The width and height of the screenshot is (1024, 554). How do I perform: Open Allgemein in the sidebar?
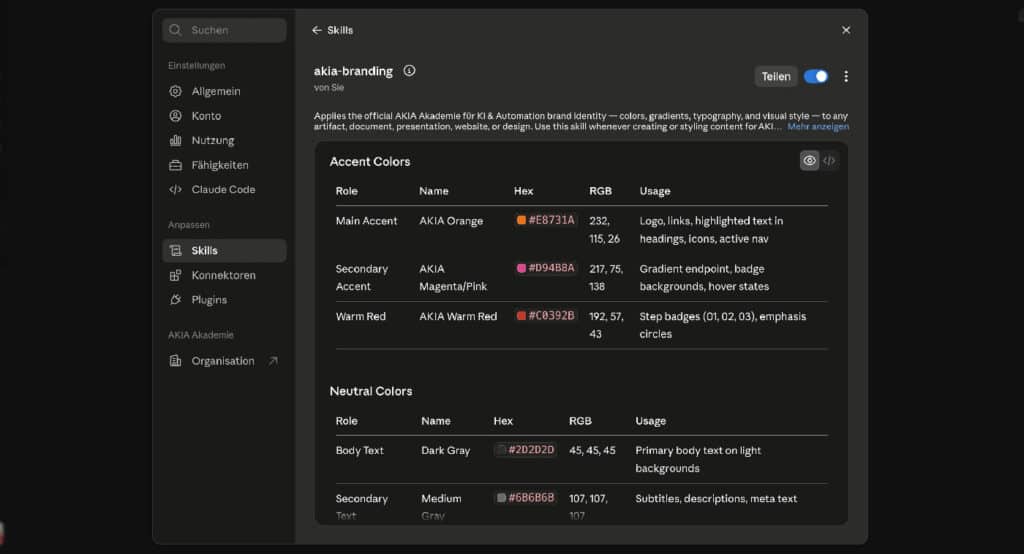(224, 91)
